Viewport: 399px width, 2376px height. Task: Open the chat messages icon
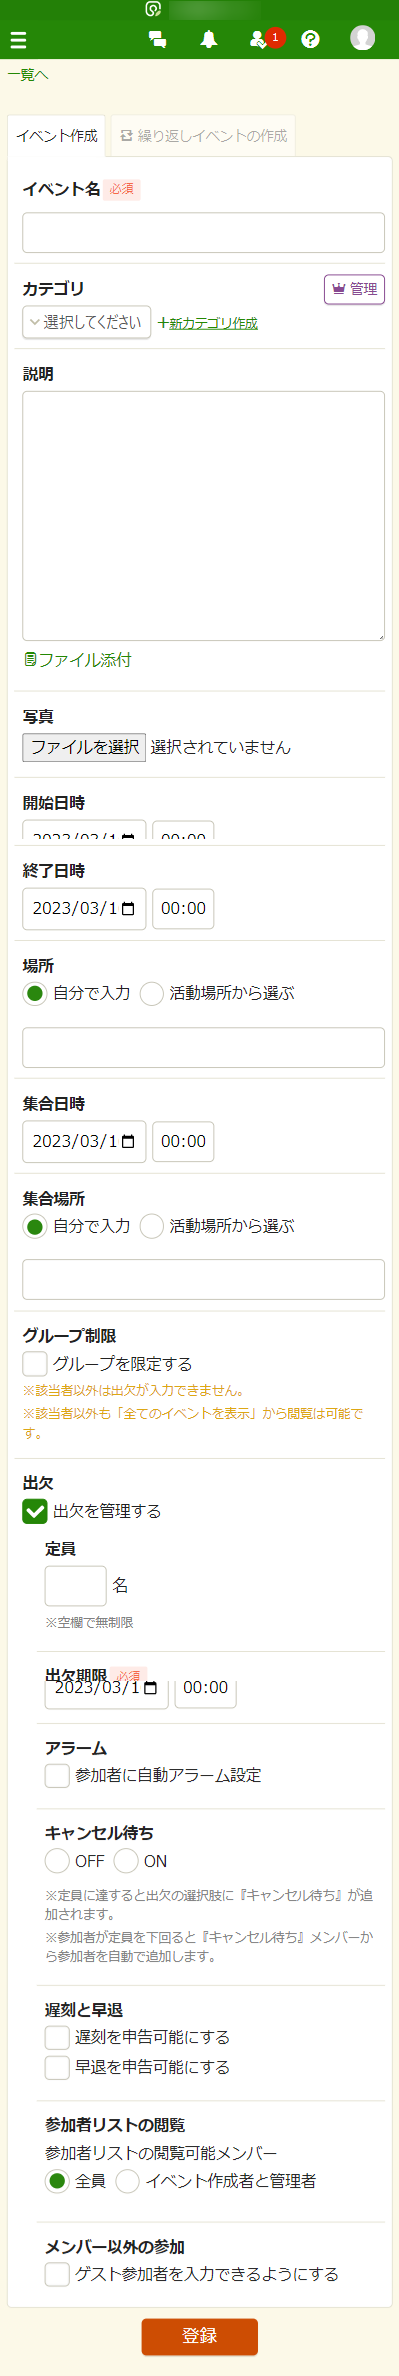click(x=157, y=40)
